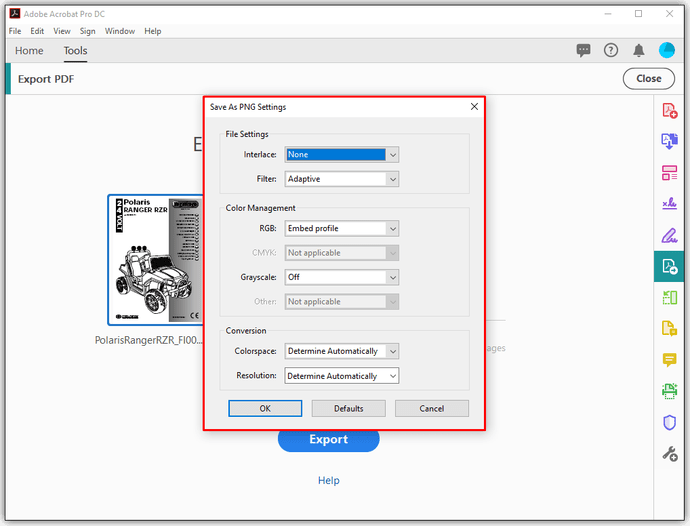Expand the Colorspace dropdown
Image resolution: width=690 pixels, height=526 pixels.
[x=342, y=351]
